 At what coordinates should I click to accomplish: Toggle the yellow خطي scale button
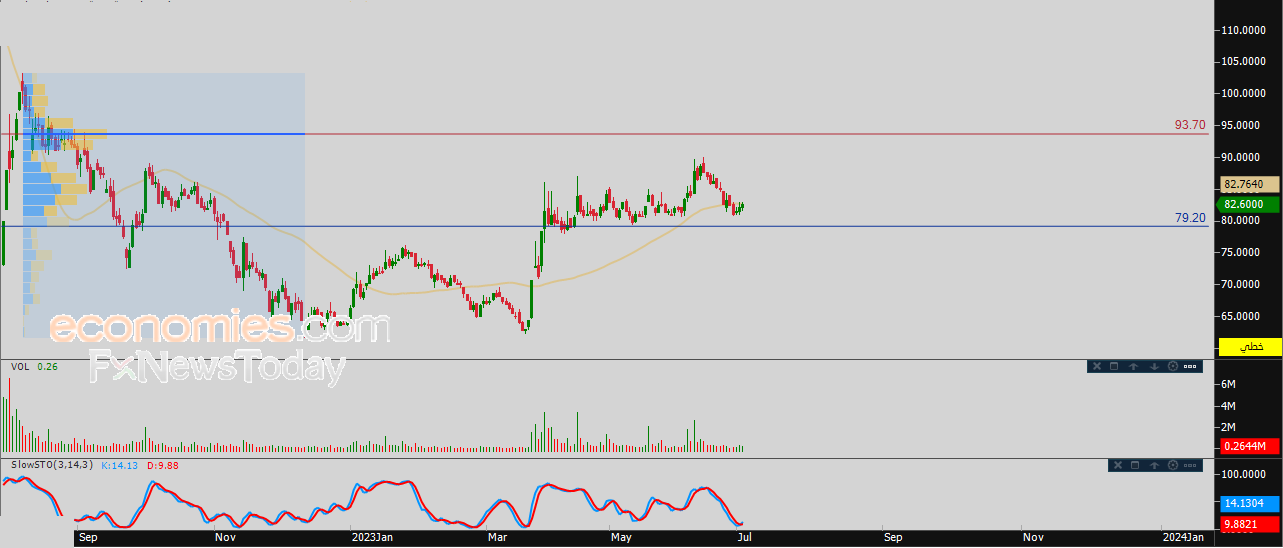click(x=1250, y=347)
